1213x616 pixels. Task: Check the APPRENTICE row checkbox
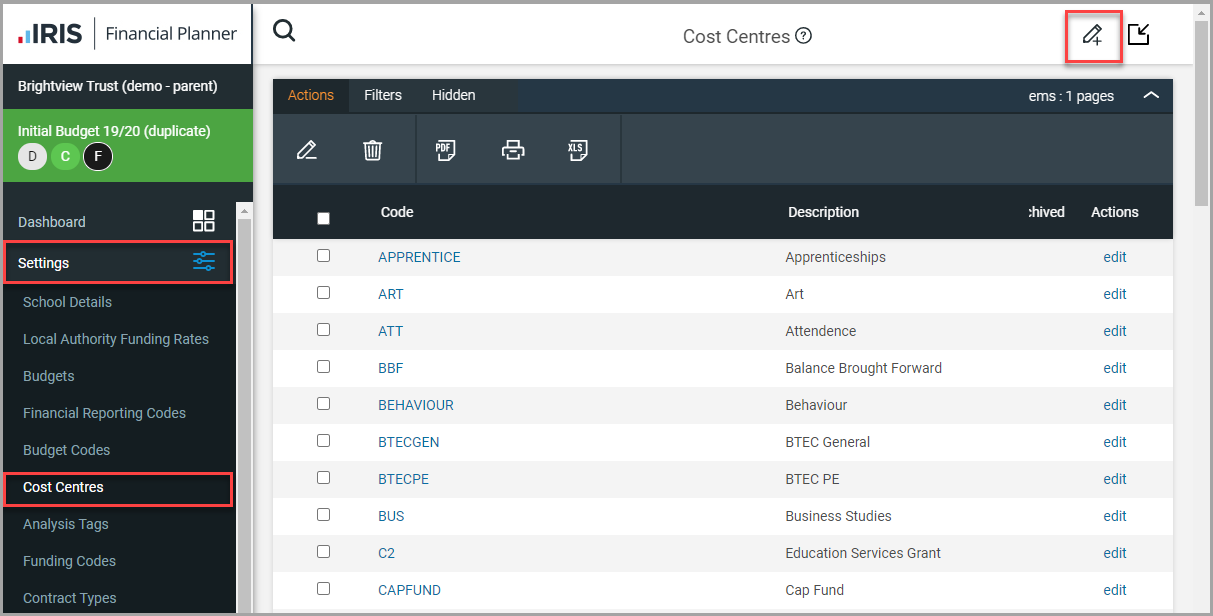pos(323,256)
